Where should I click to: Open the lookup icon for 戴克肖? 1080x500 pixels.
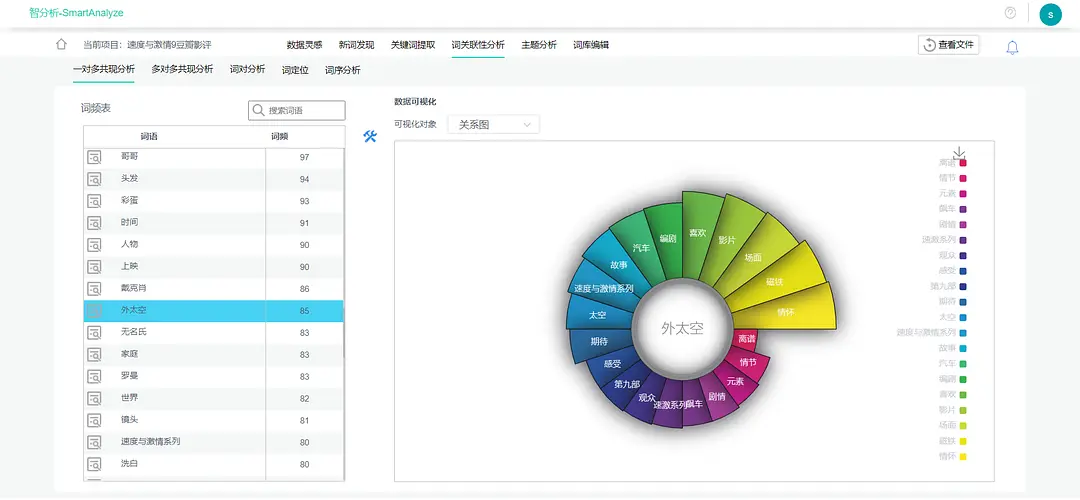[94, 289]
